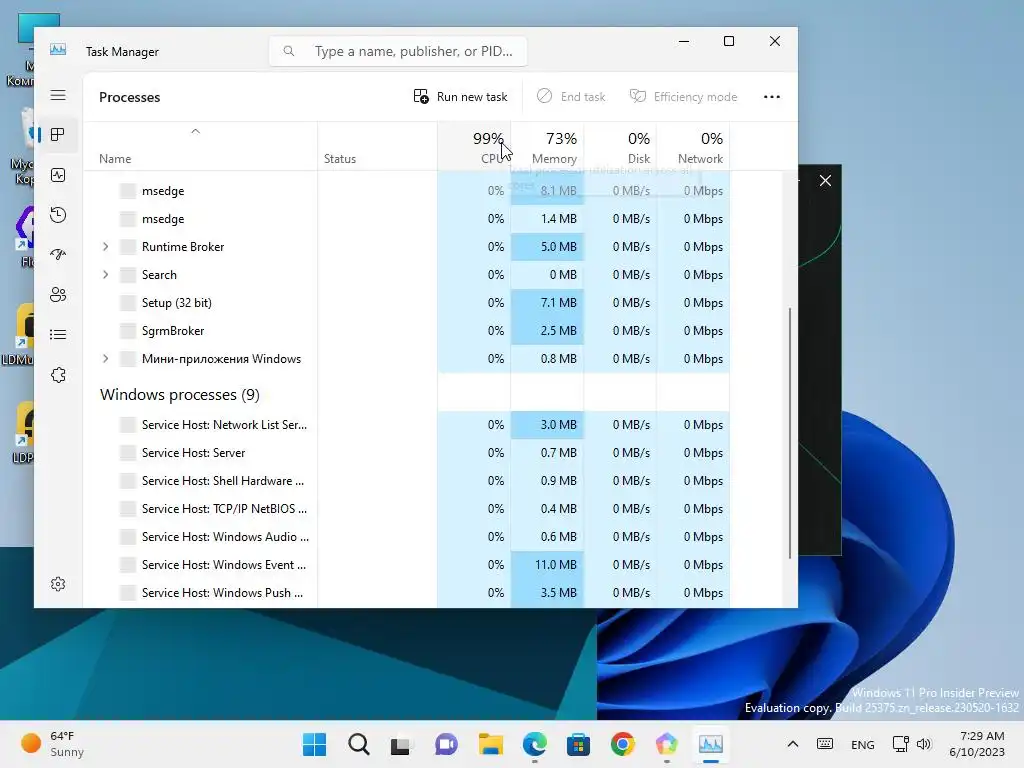Open the Chat app on the taskbar
The width and height of the screenshot is (1024, 768).
tap(446, 744)
